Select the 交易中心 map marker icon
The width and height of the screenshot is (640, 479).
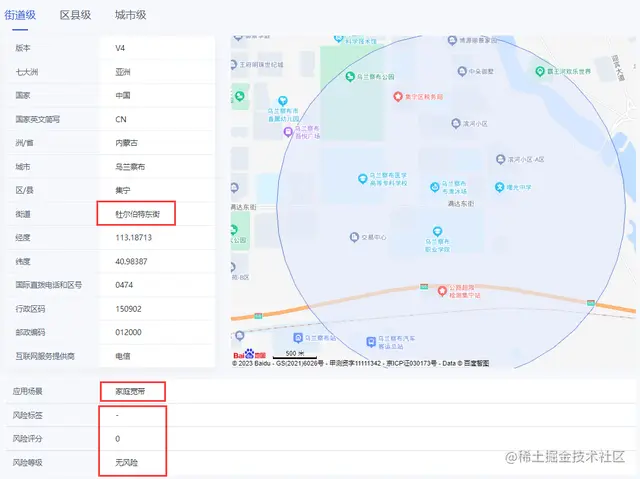(x=354, y=237)
